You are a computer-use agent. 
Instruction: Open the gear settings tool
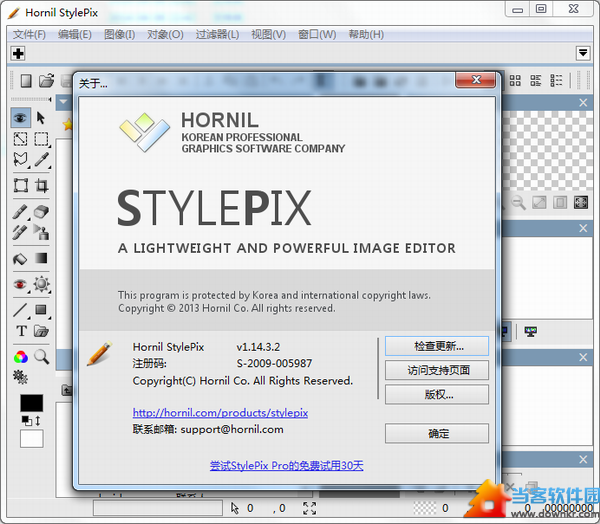20,377
